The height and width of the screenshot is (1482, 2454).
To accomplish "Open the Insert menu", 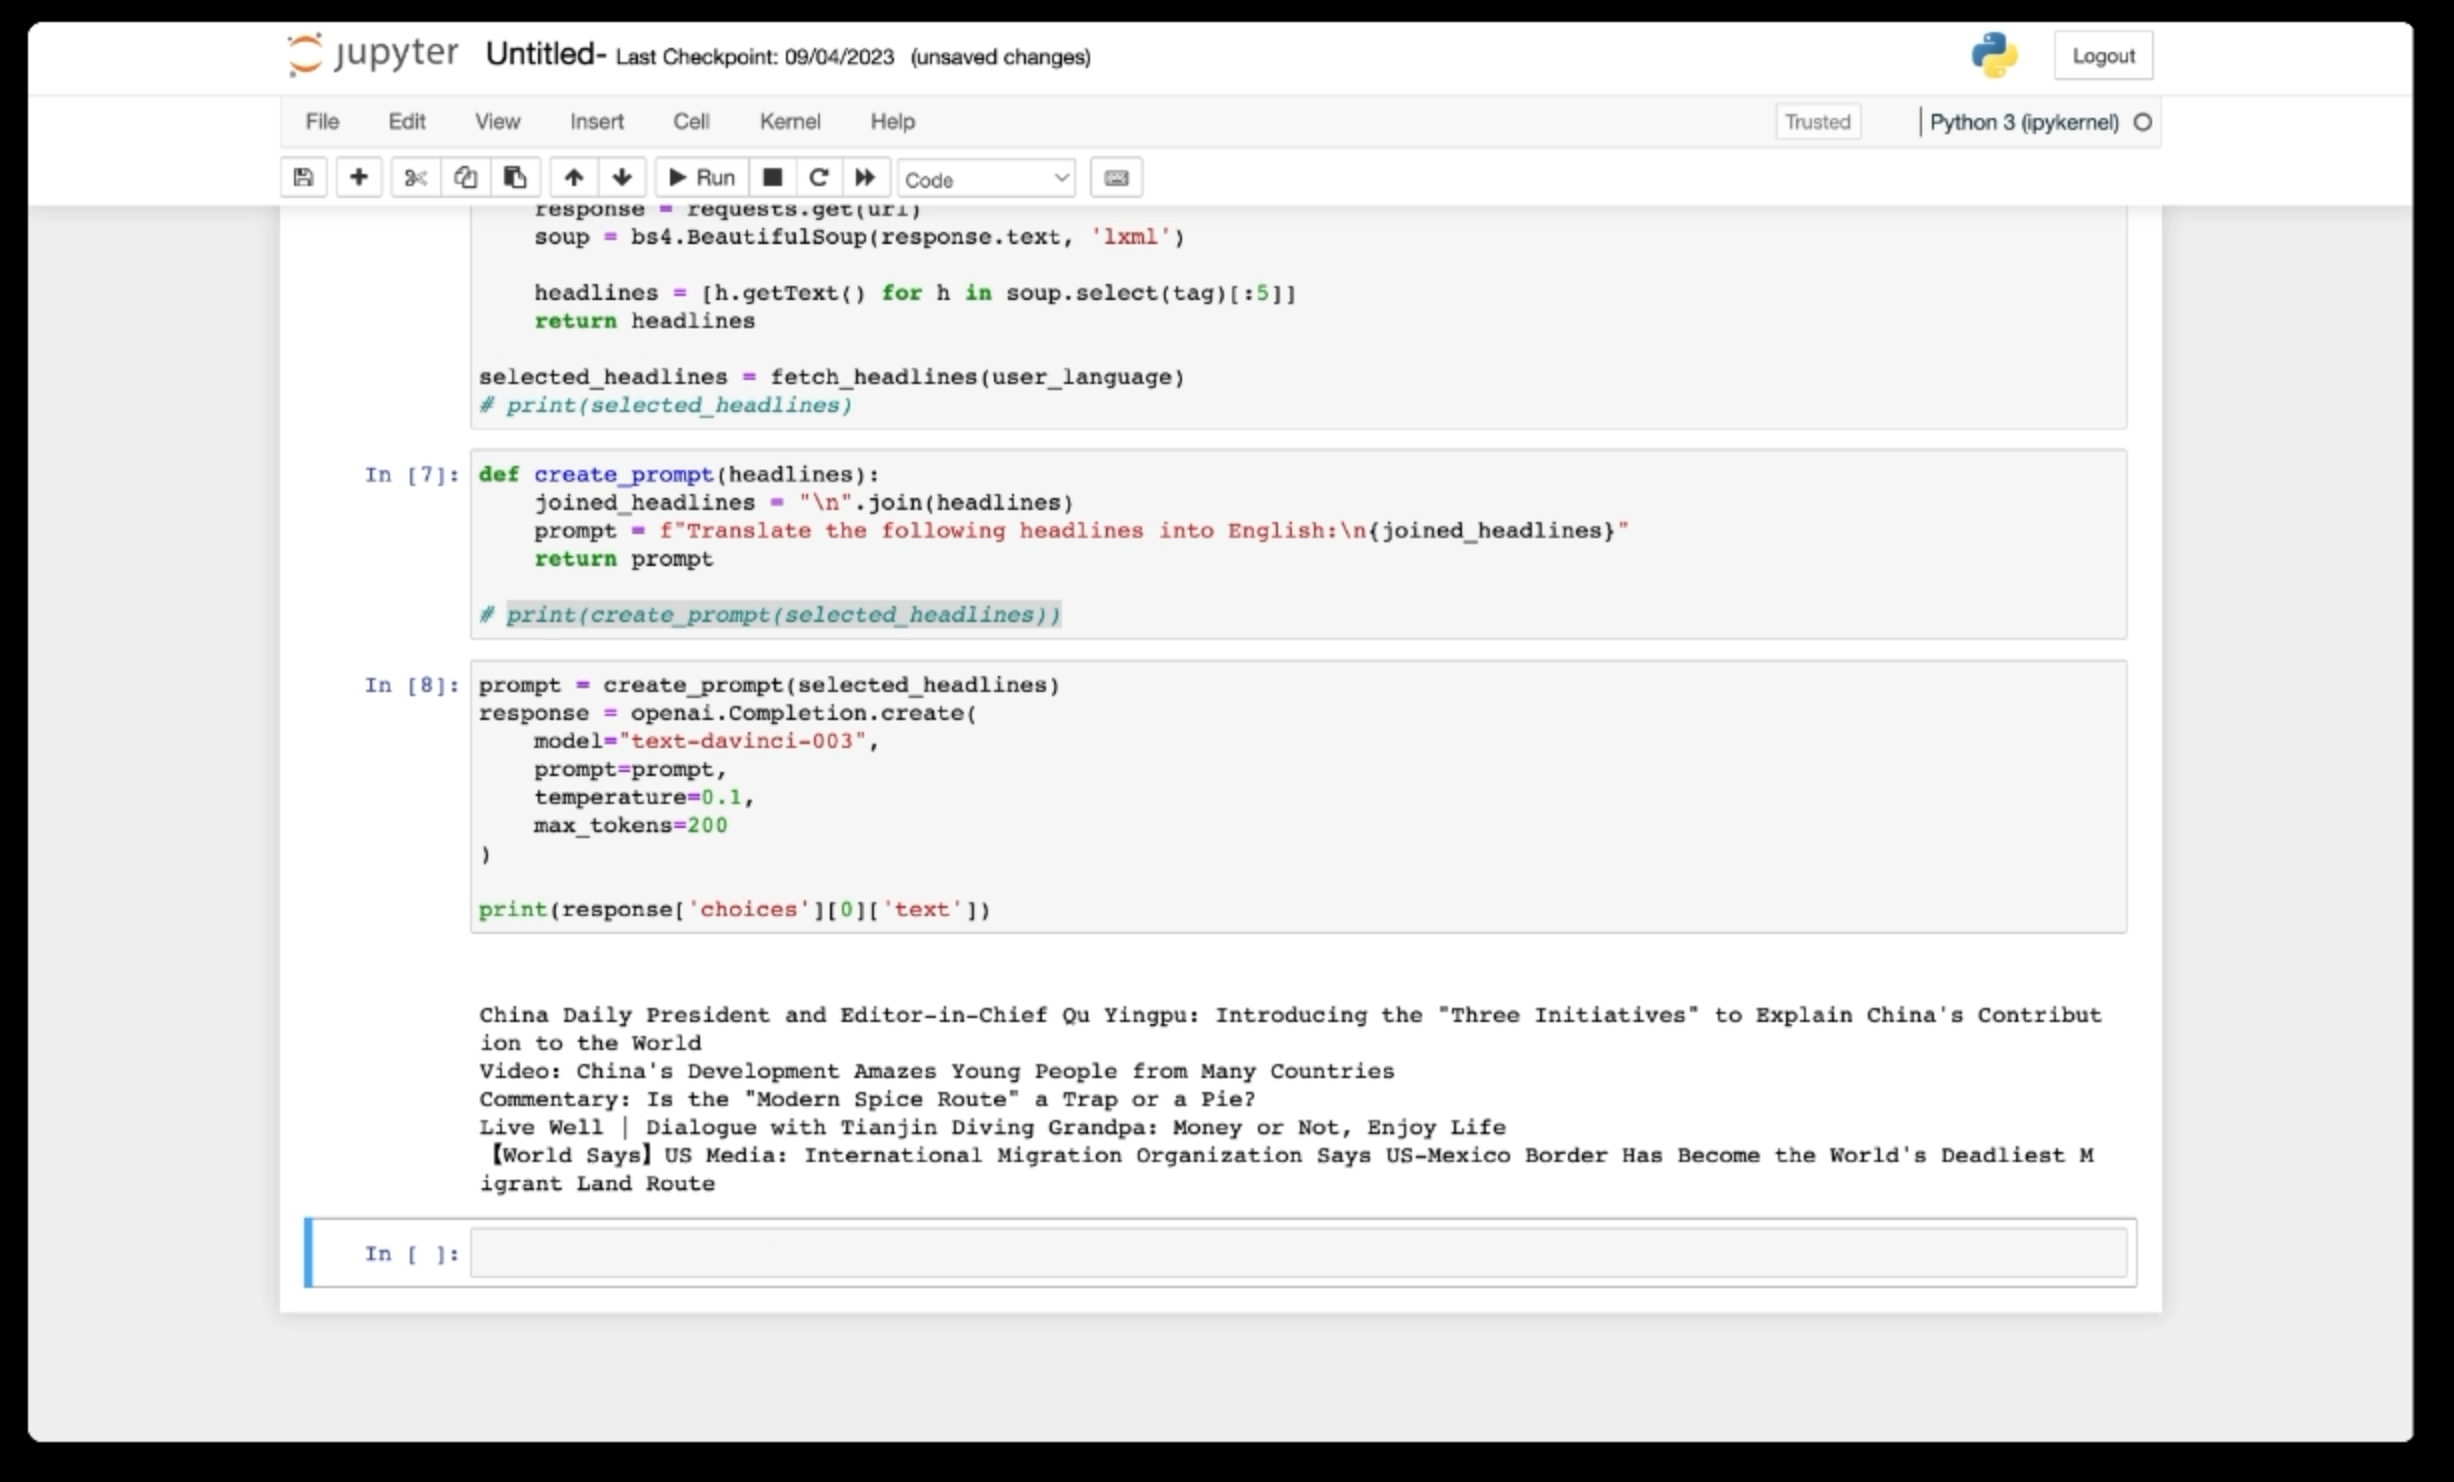I will (x=596, y=122).
